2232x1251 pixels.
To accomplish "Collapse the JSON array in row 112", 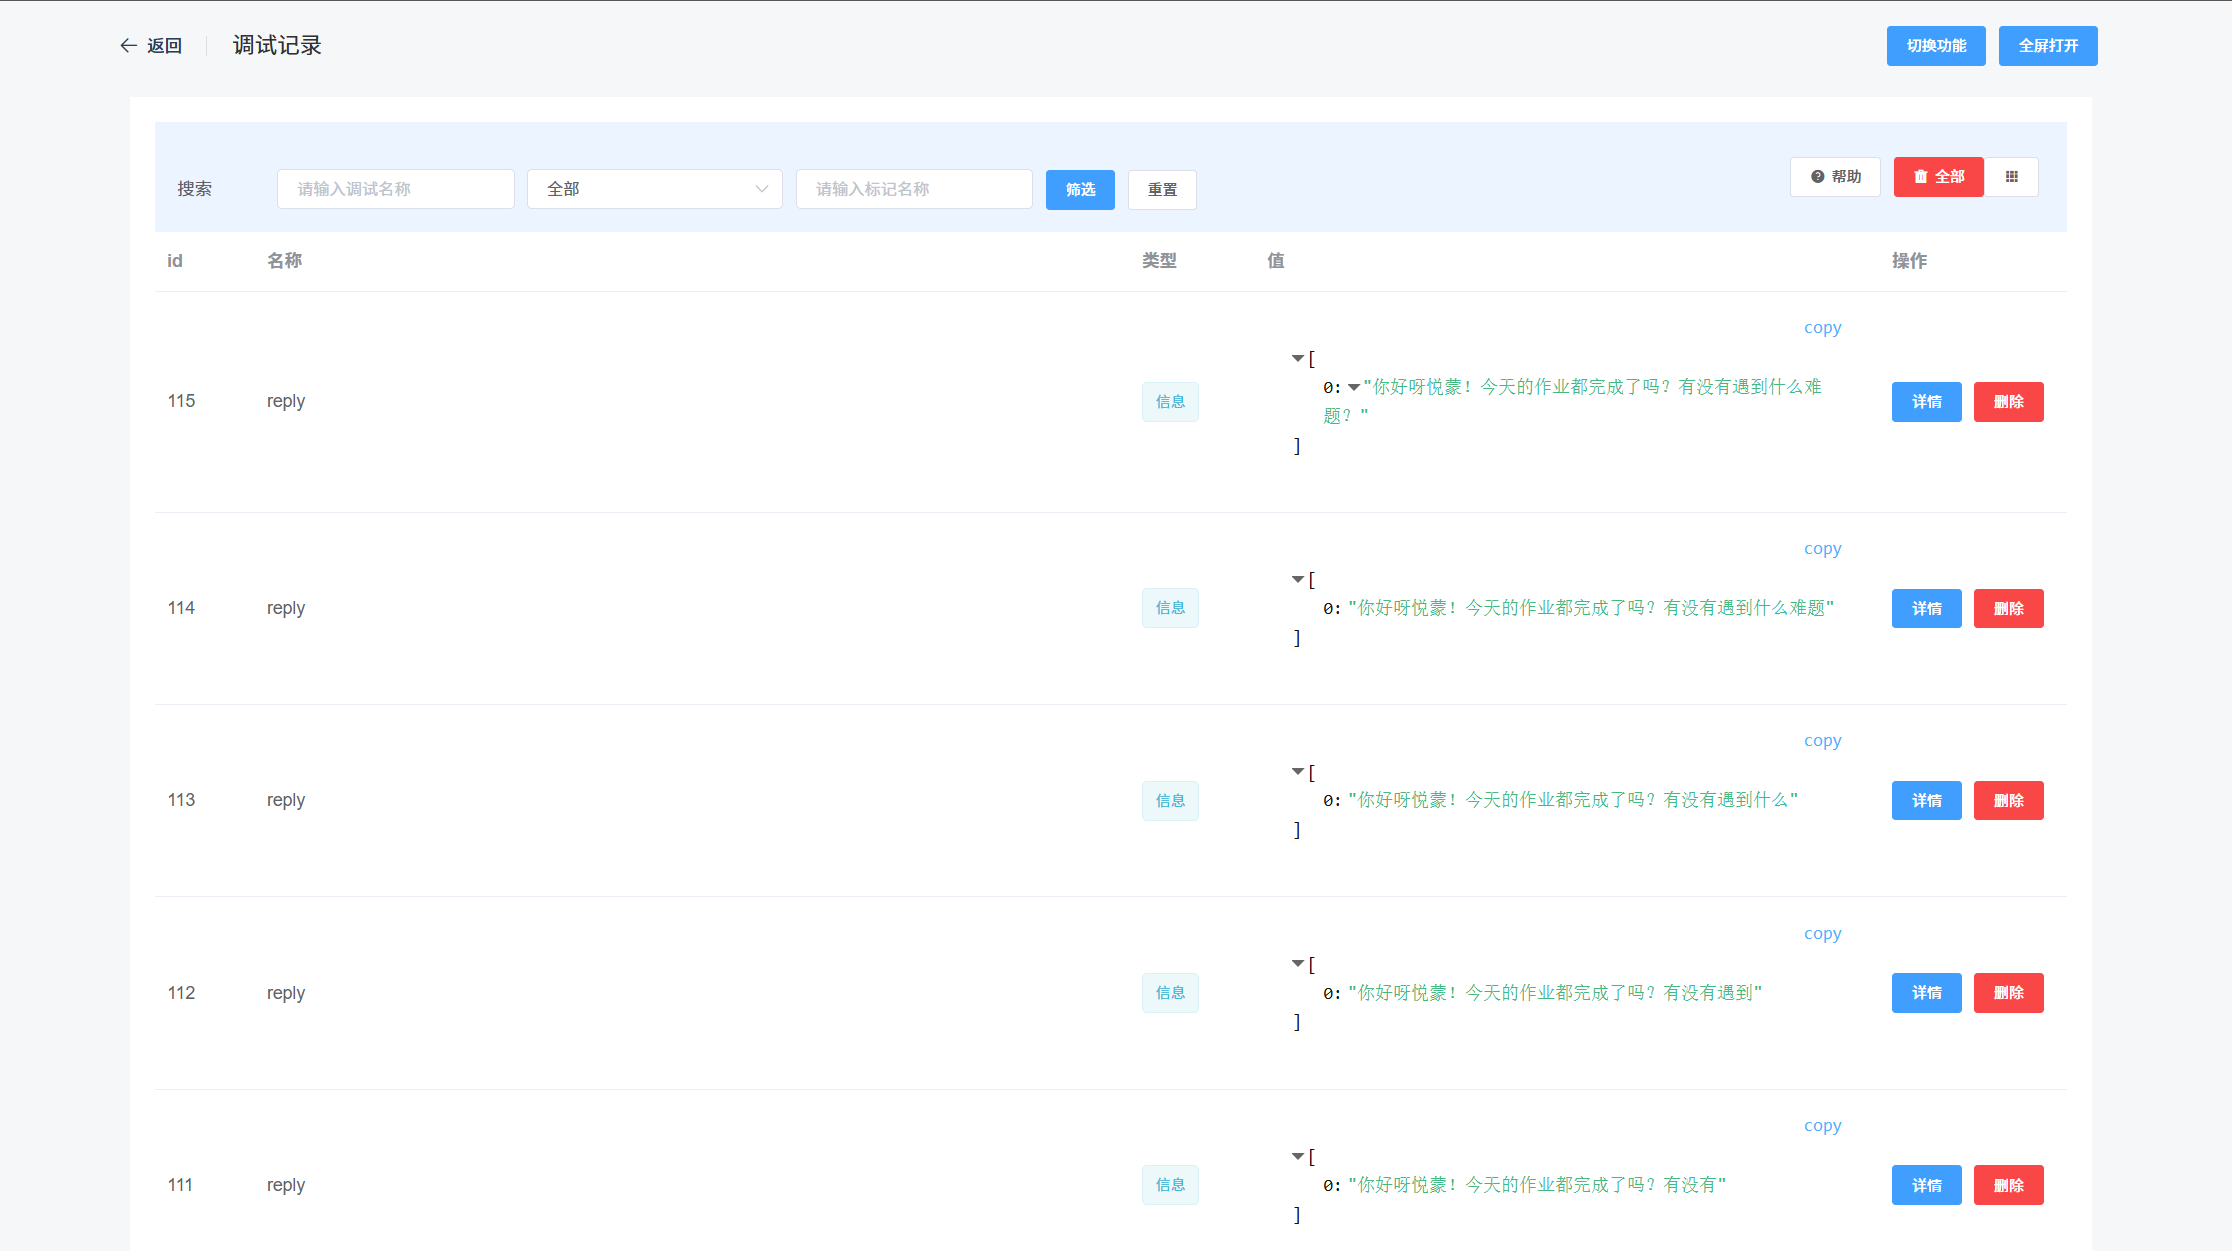I will (1297, 964).
